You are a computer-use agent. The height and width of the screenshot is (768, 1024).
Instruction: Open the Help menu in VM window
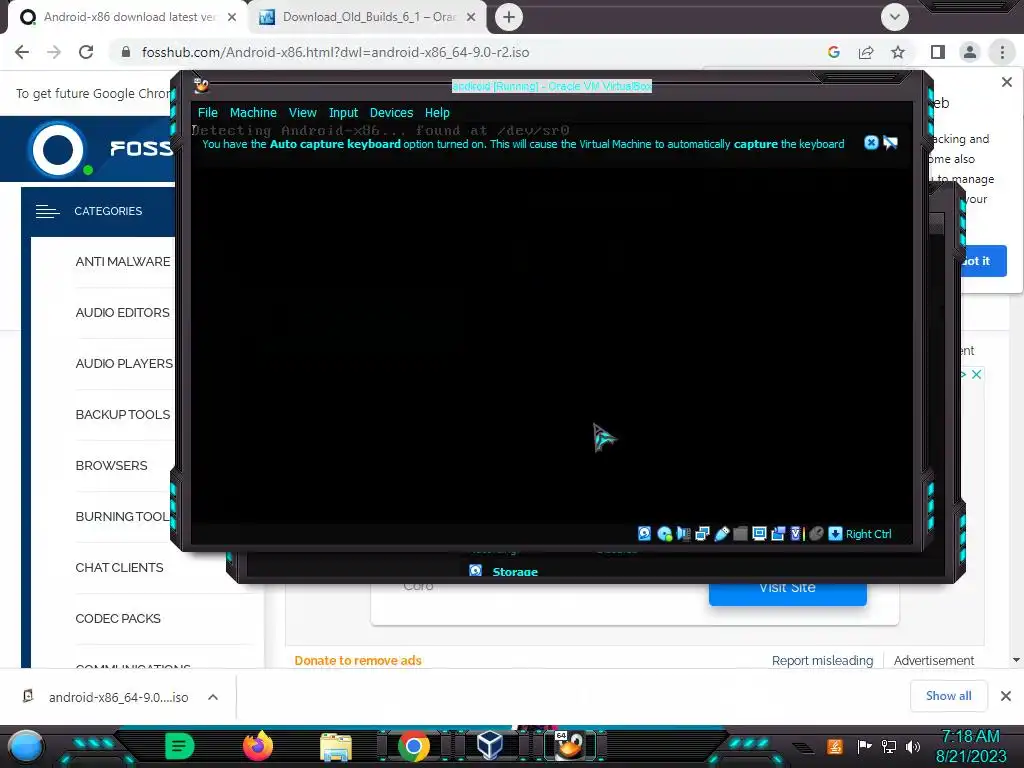click(x=437, y=112)
